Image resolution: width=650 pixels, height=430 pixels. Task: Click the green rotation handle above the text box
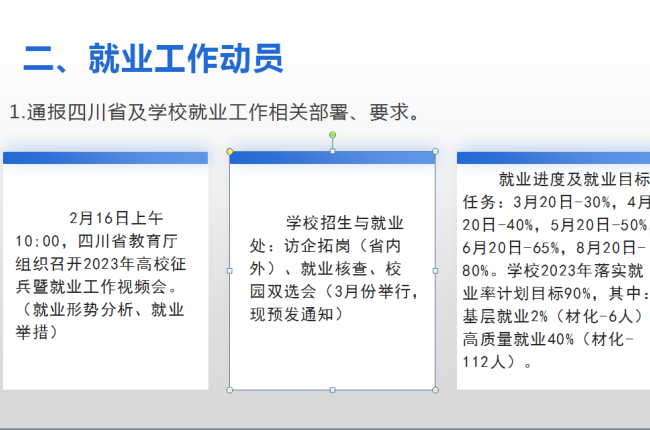(x=333, y=134)
